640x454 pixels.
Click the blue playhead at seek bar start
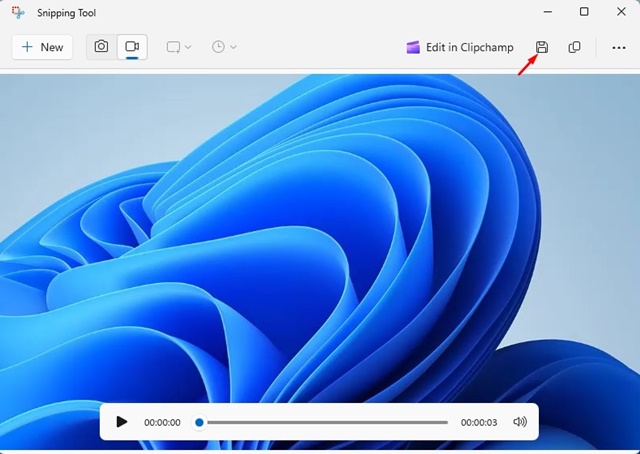click(200, 422)
